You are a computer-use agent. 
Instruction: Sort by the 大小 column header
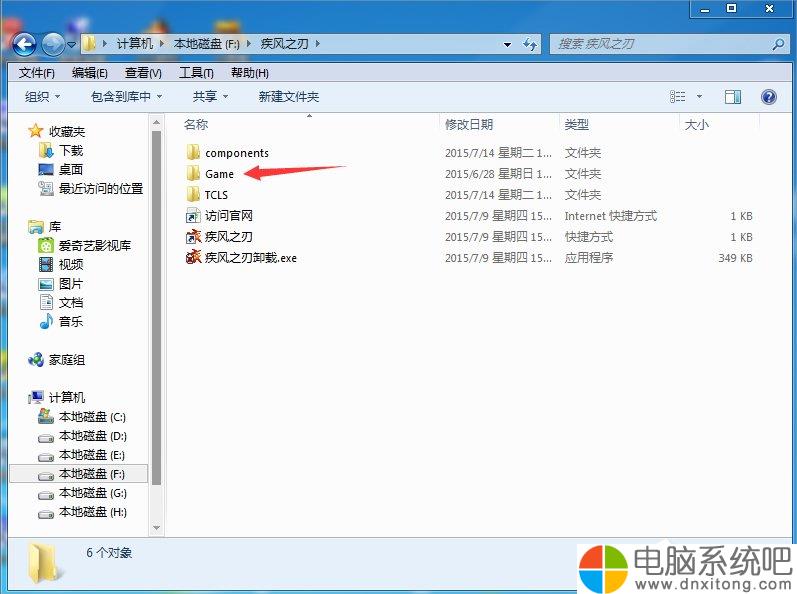click(x=696, y=124)
